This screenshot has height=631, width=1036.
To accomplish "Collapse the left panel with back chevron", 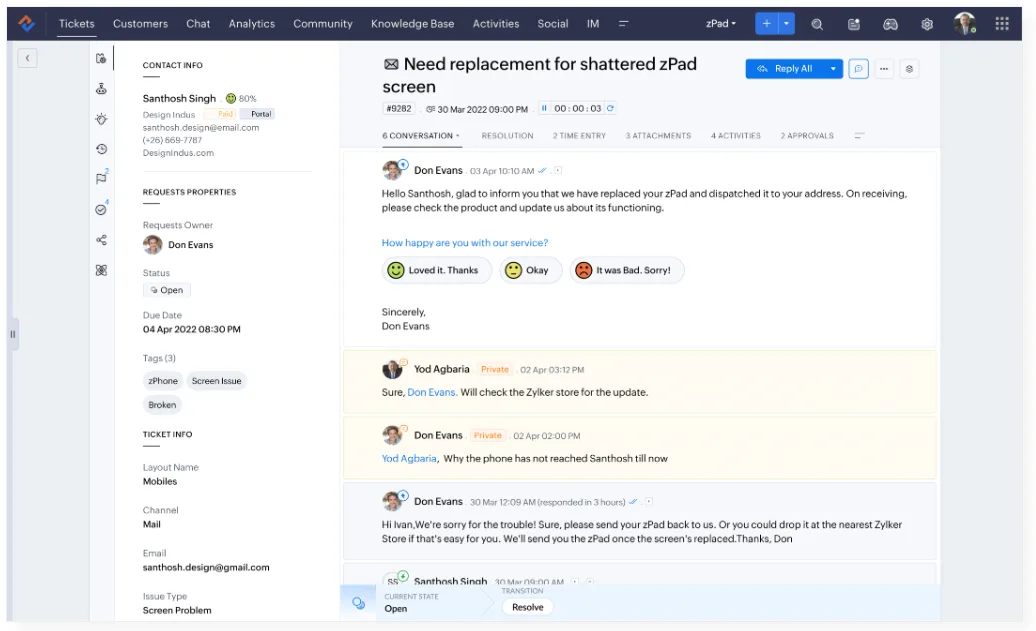I will click(x=28, y=59).
